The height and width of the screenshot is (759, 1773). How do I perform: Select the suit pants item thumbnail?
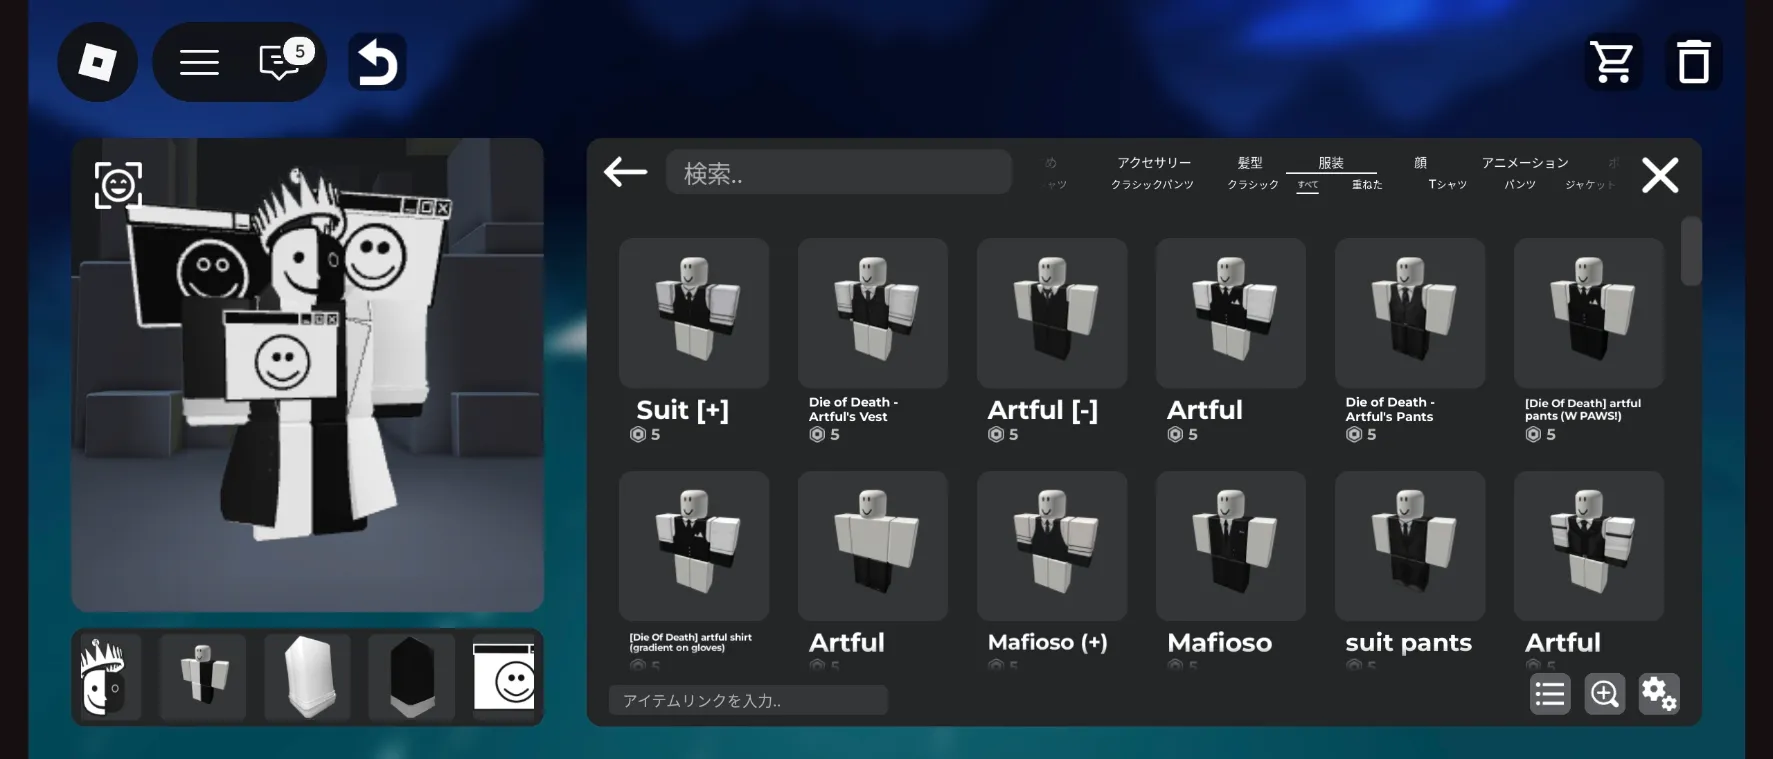[1410, 546]
